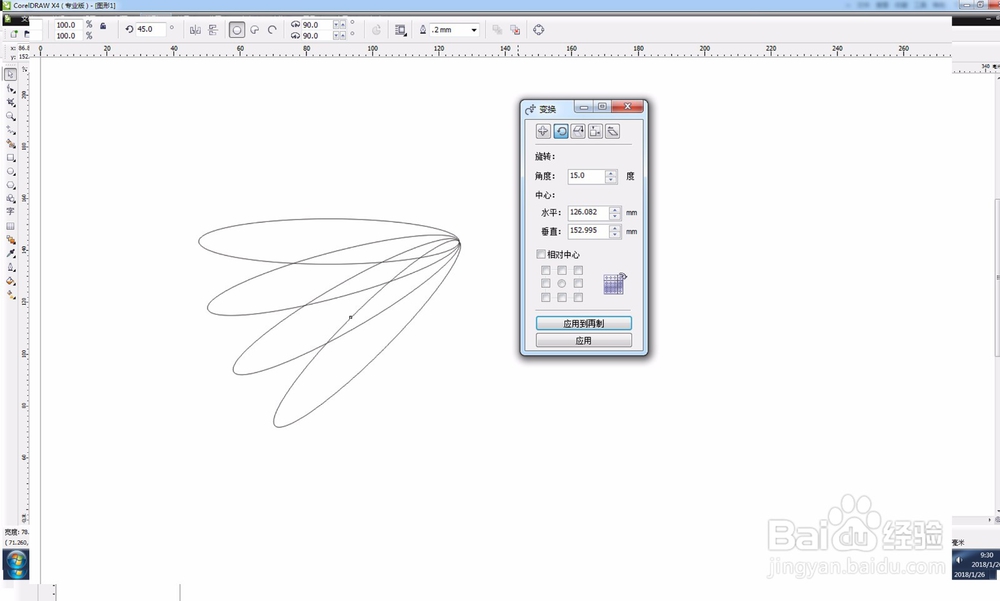Open the Windows Start button
The height and width of the screenshot is (601, 1000).
[16, 563]
